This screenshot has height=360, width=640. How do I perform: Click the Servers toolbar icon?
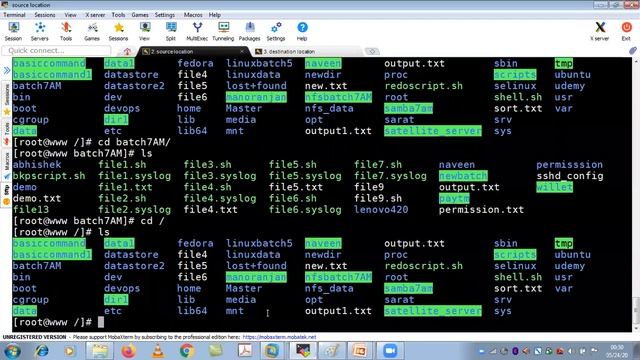40,31
